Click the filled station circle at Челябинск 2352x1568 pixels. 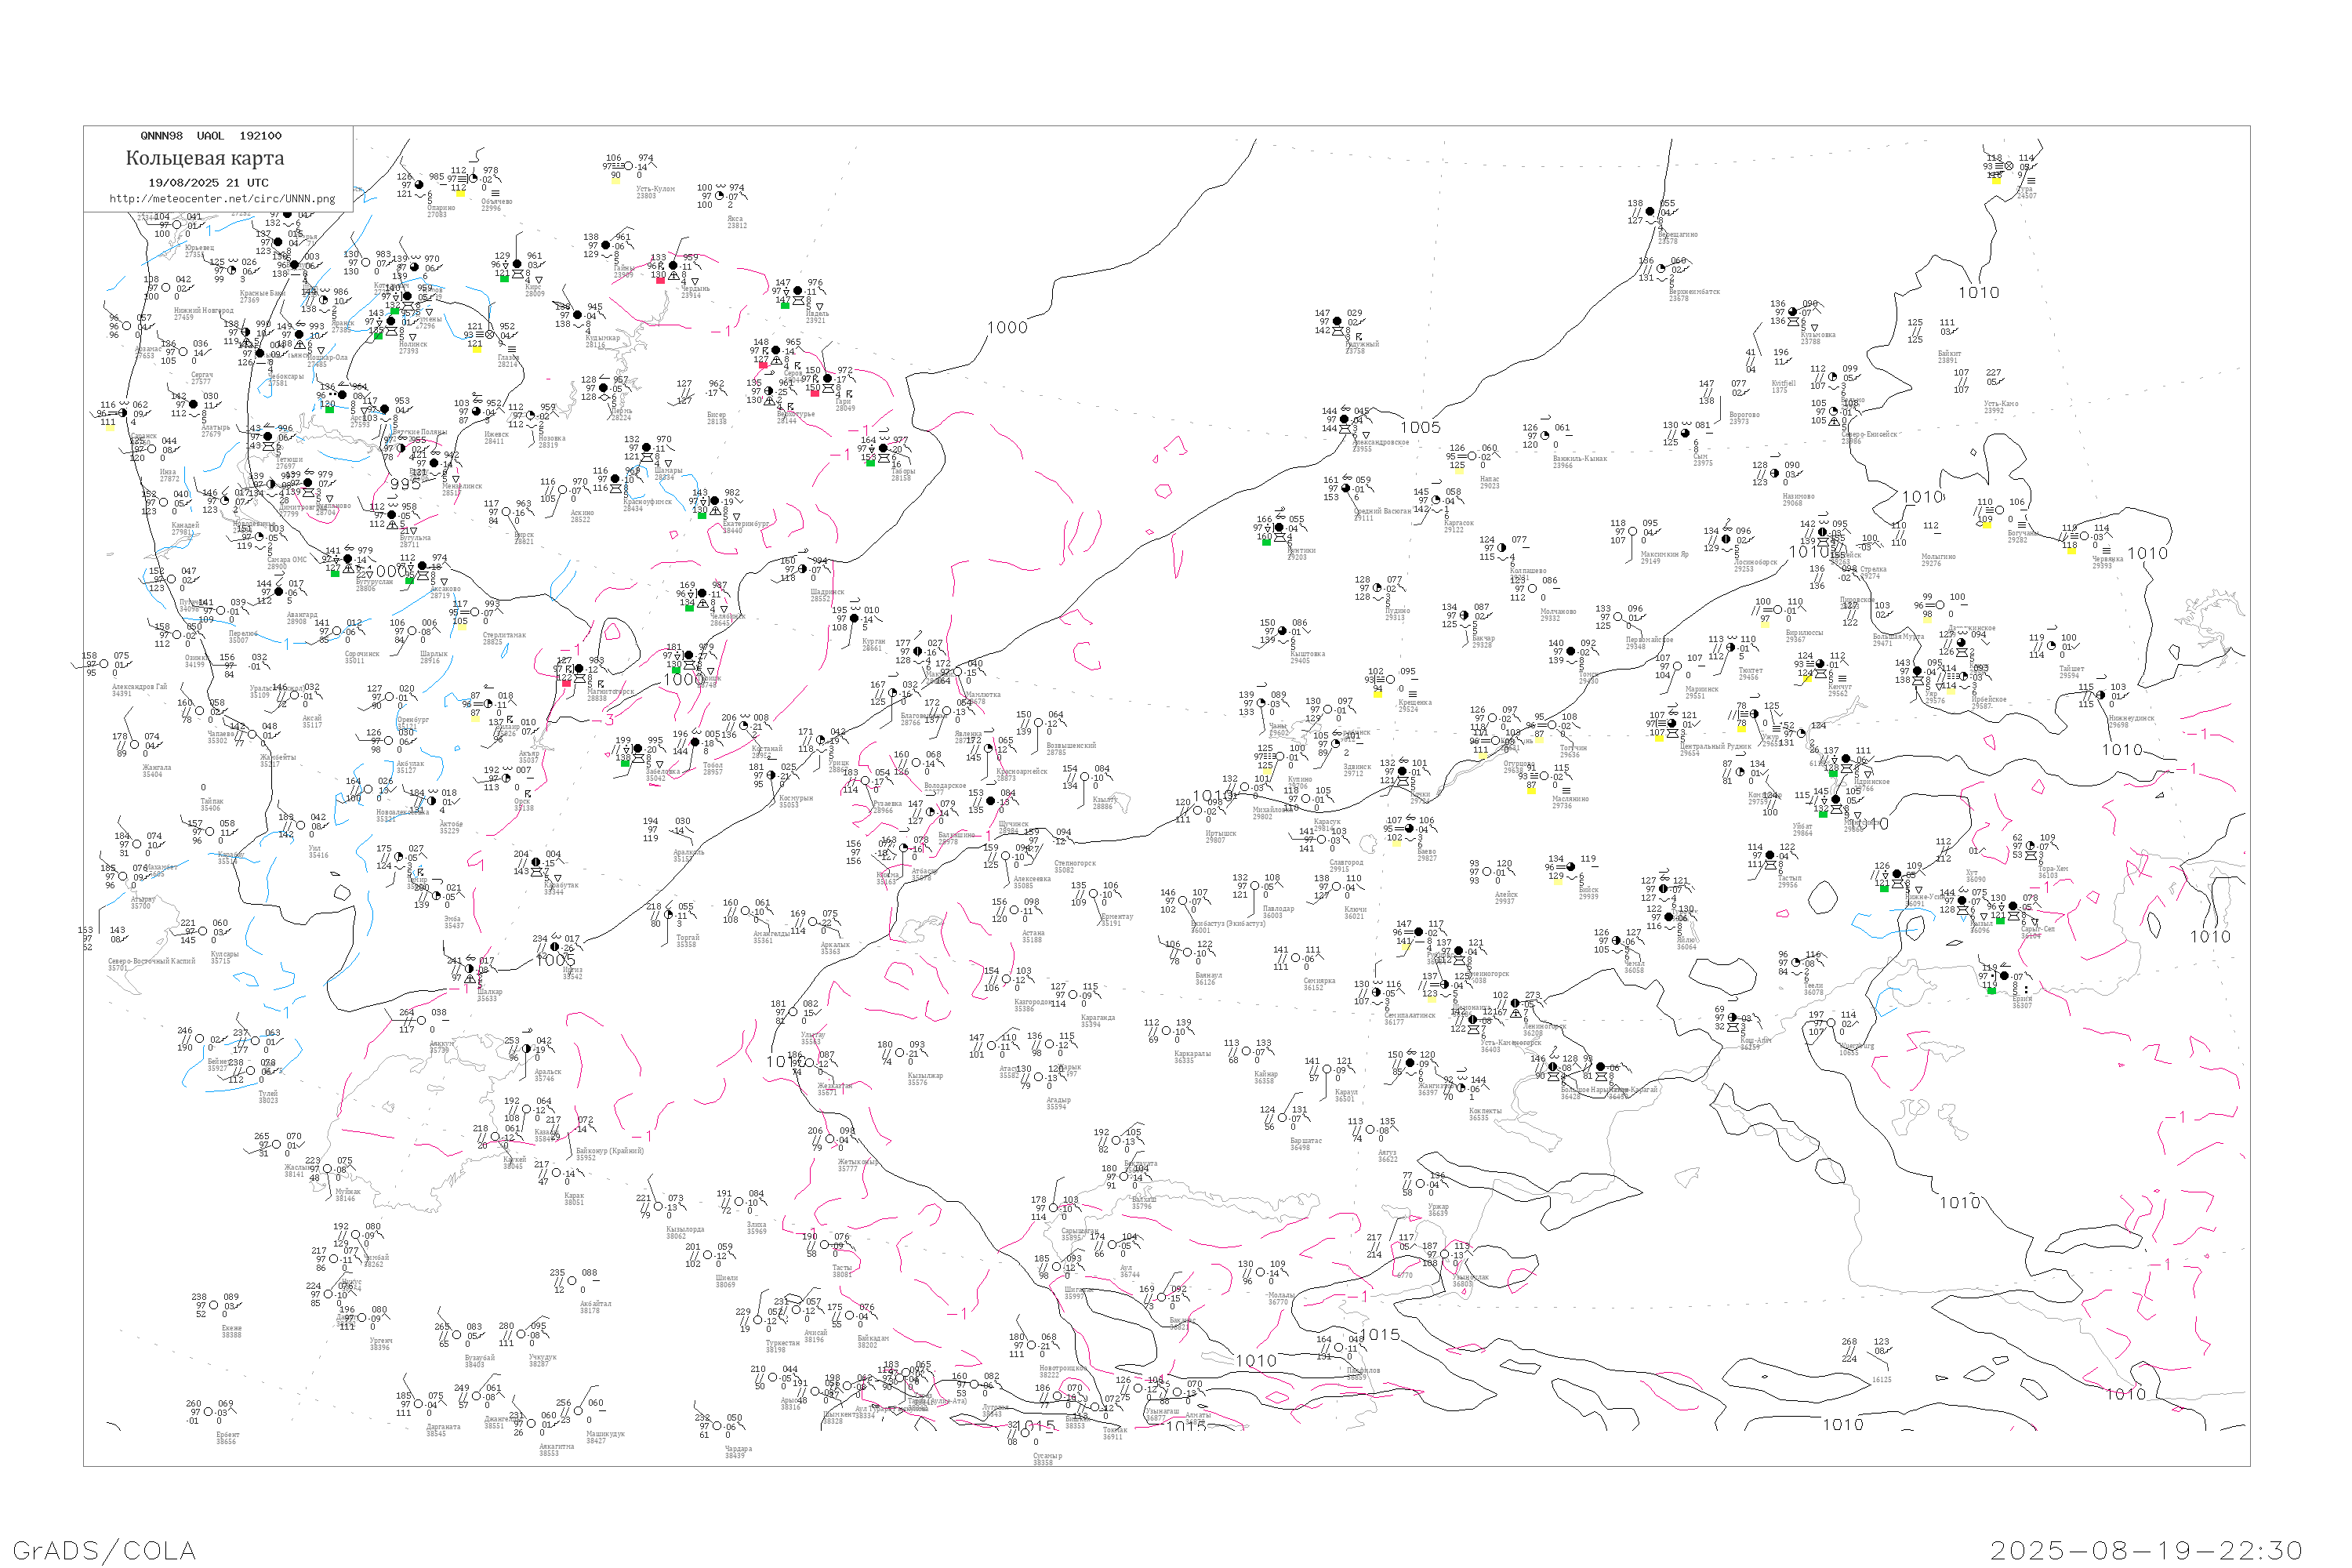(702, 594)
